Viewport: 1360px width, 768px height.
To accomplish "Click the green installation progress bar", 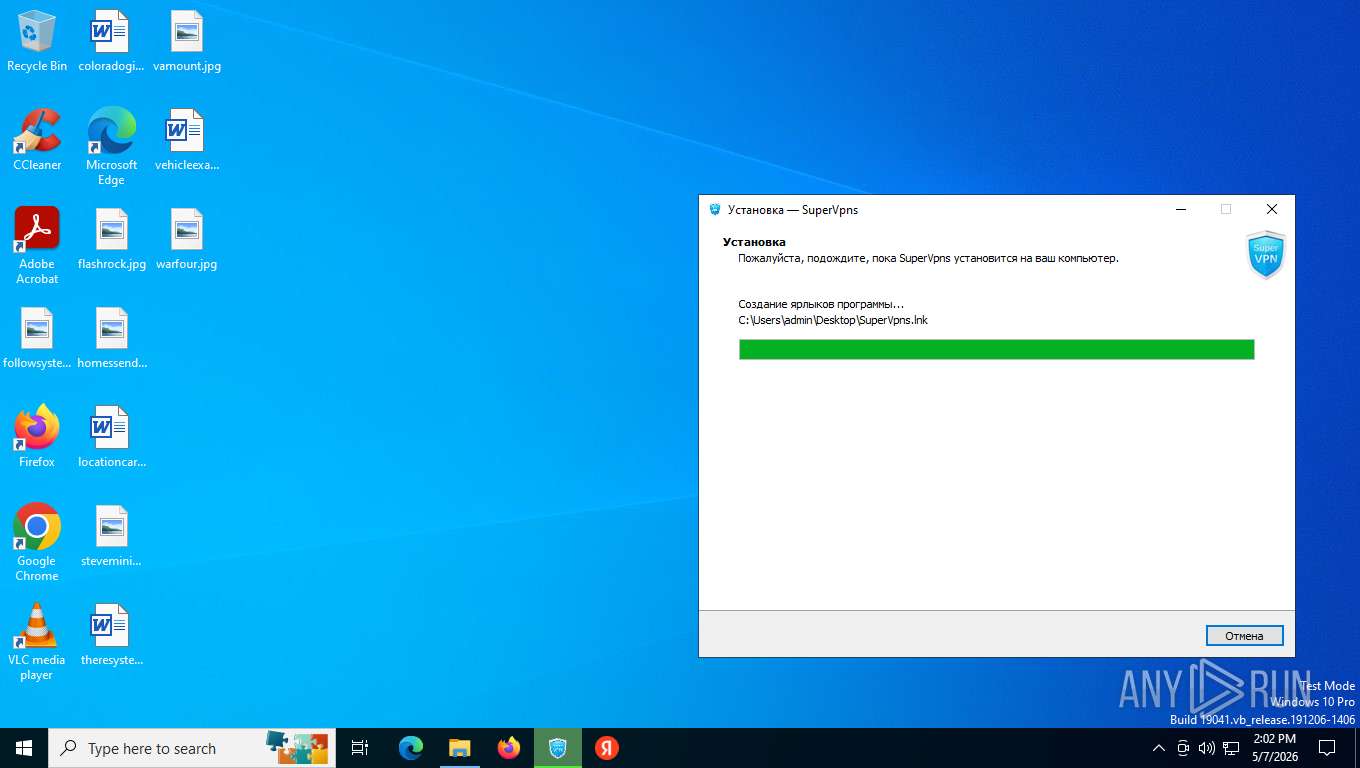I will pos(996,349).
